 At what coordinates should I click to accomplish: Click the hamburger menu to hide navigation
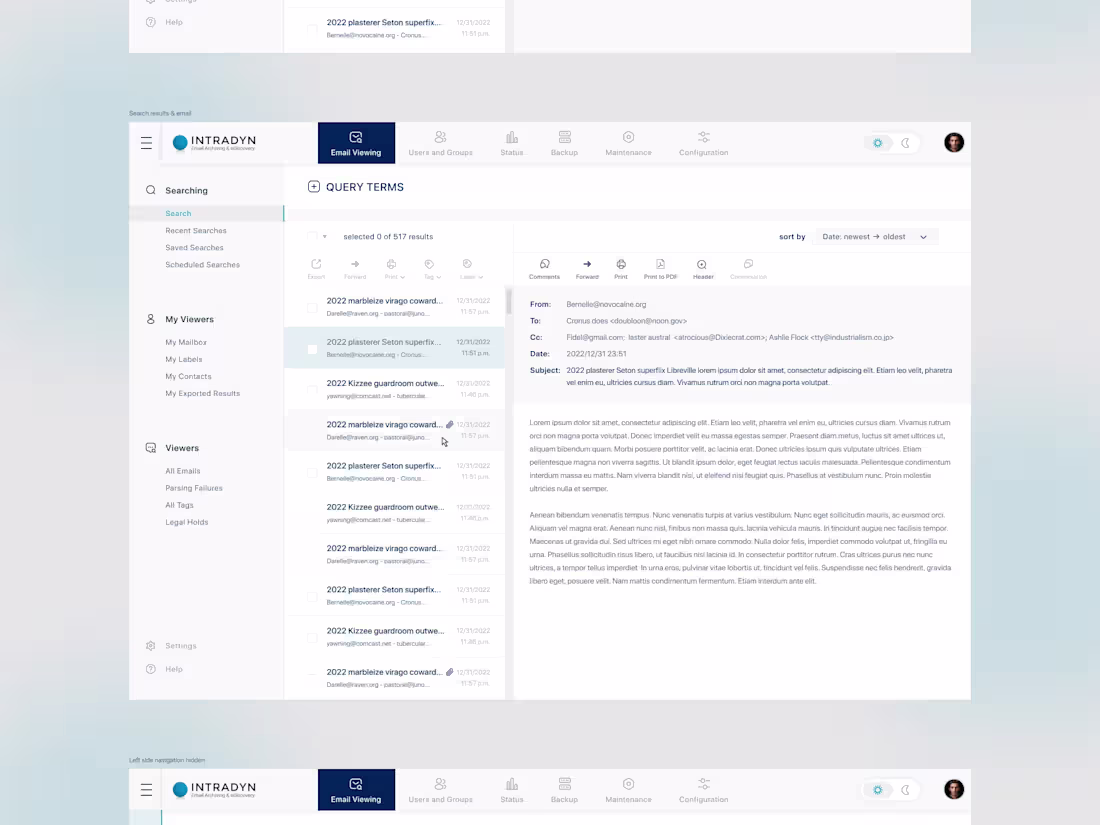[x=146, y=142]
